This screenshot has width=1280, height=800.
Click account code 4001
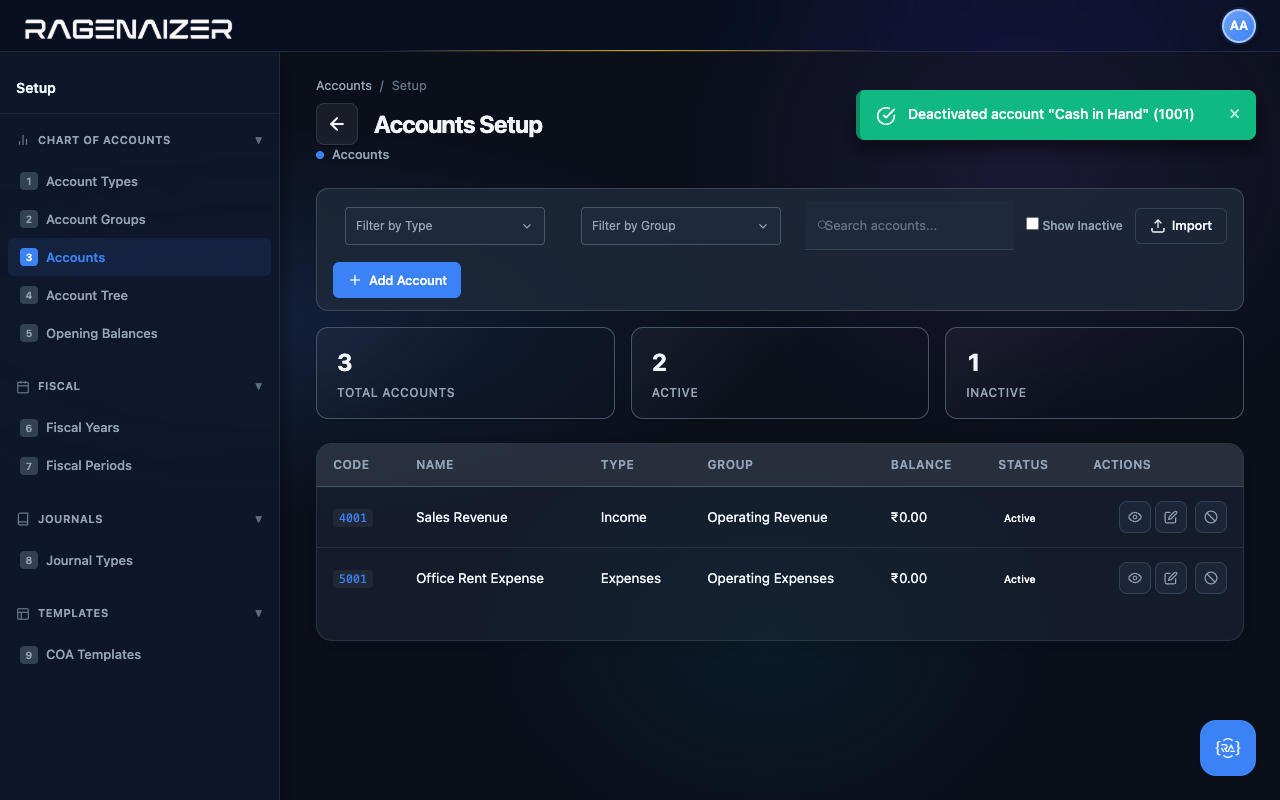353,518
